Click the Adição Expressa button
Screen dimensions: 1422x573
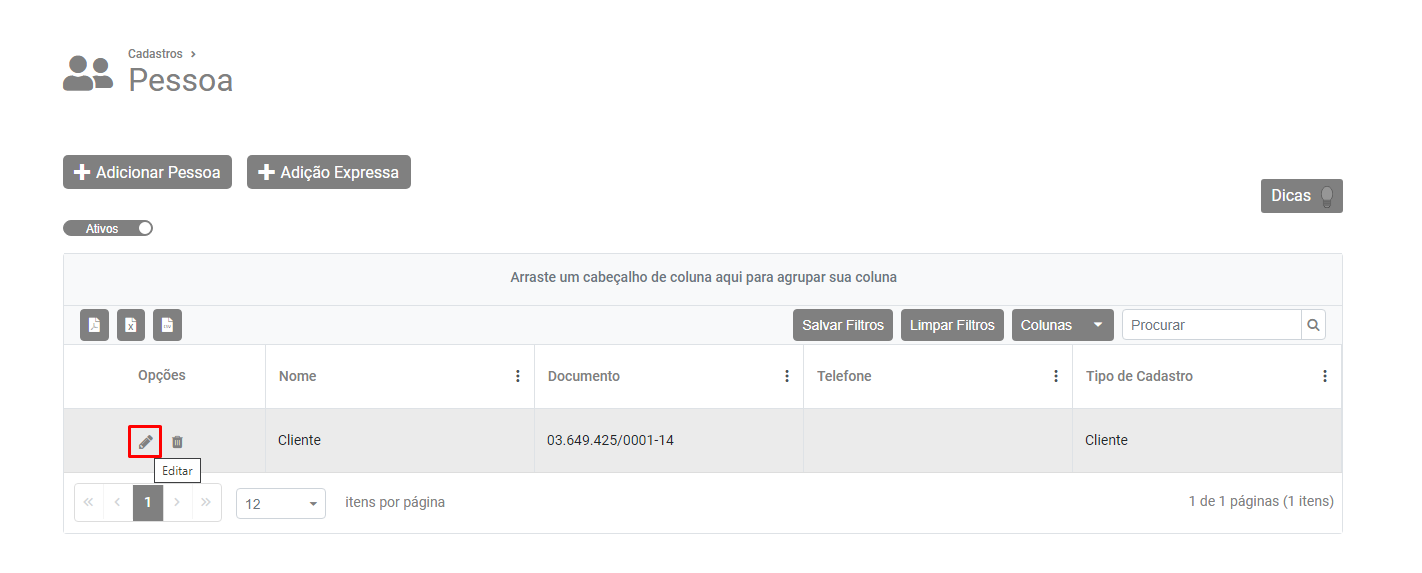tap(328, 172)
